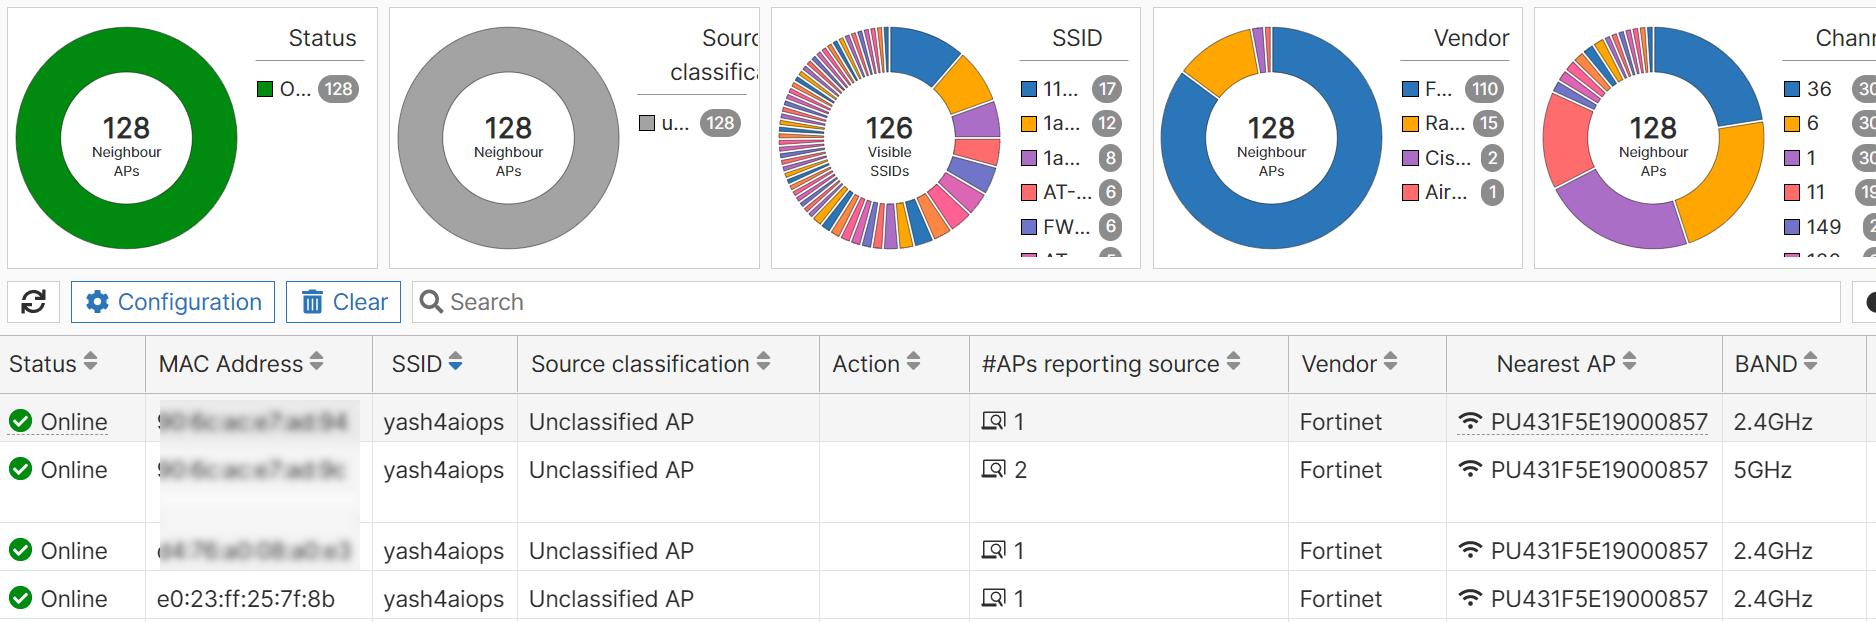Click the yash4aiops SSID in the 5GHz row
Image resolution: width=1876 pixels, height=622 pixels.
[x=444, y=470]
